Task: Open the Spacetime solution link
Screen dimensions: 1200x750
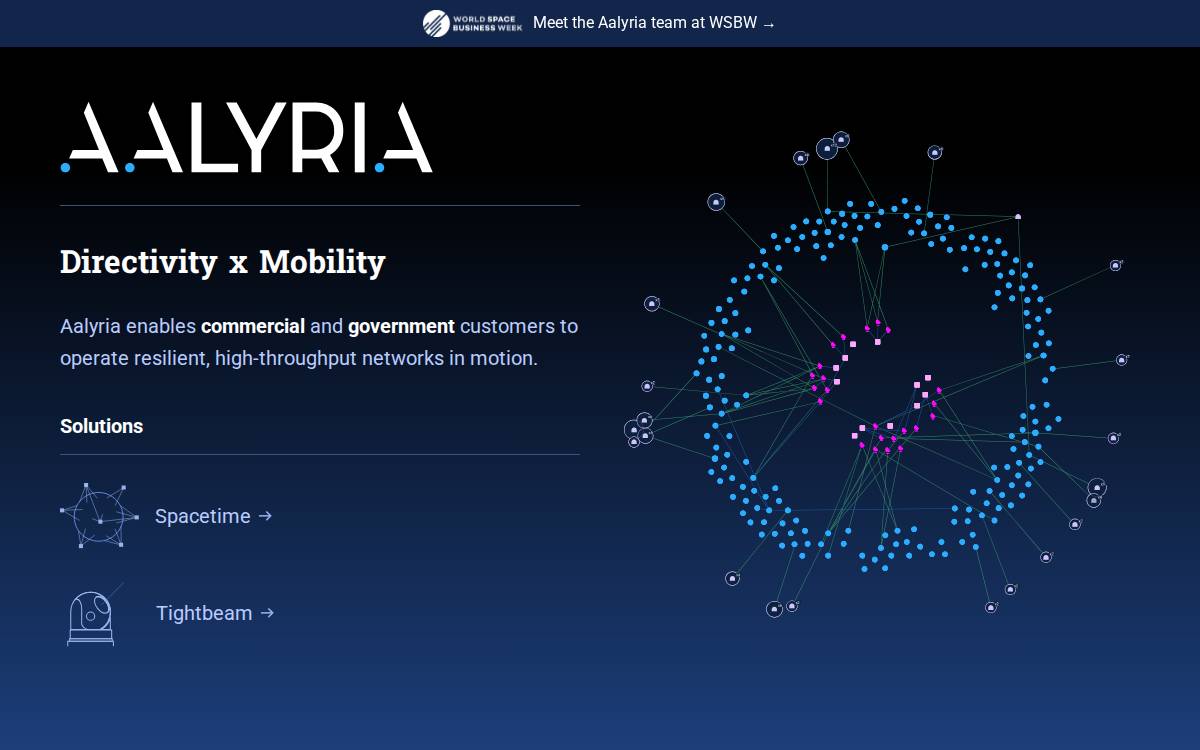Action: pos(213,516)
